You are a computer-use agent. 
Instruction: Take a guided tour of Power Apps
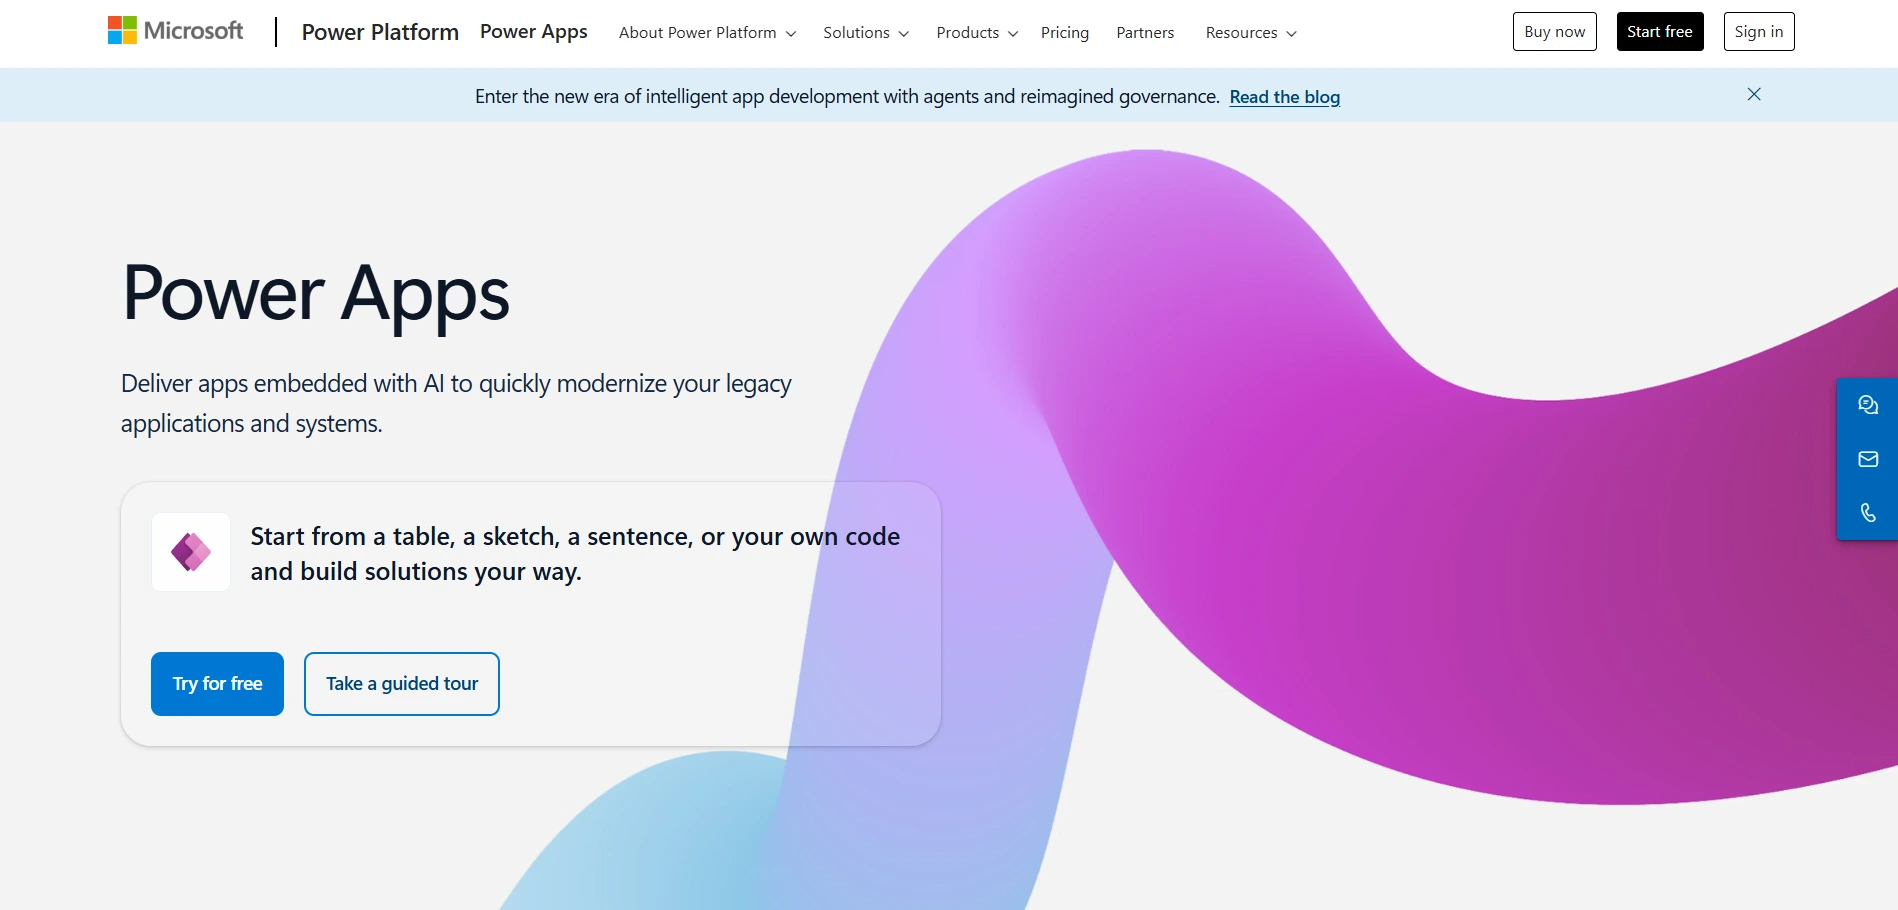(x=401, y=684)
